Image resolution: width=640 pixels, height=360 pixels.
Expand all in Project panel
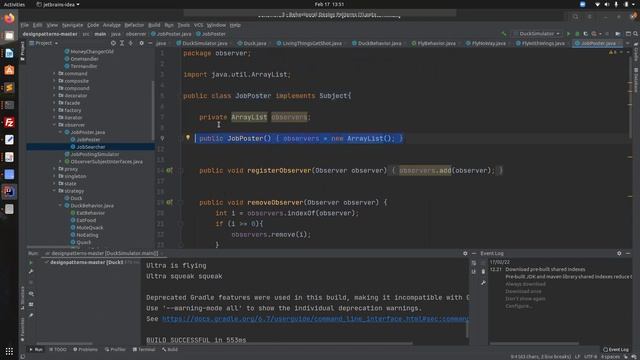(x=122, y=43)
